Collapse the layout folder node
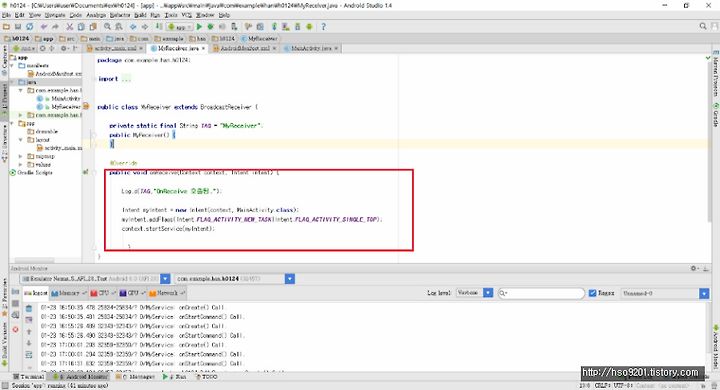720x390 pixels. pos(21,140)
